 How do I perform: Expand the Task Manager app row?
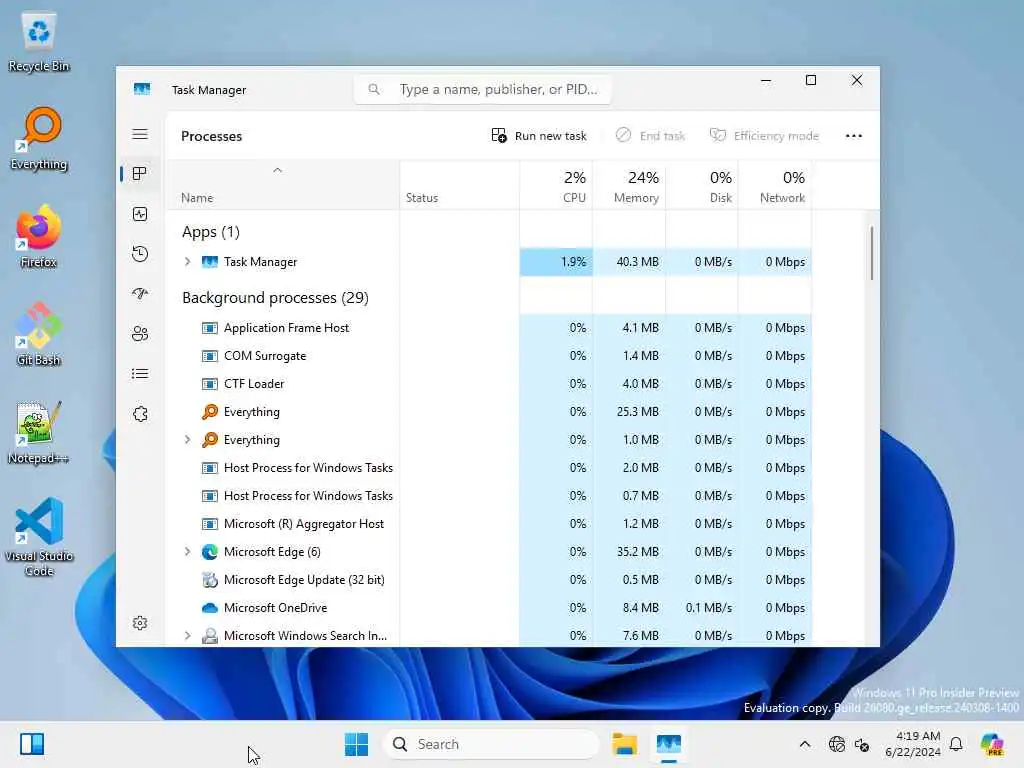[x=187, y=262]
